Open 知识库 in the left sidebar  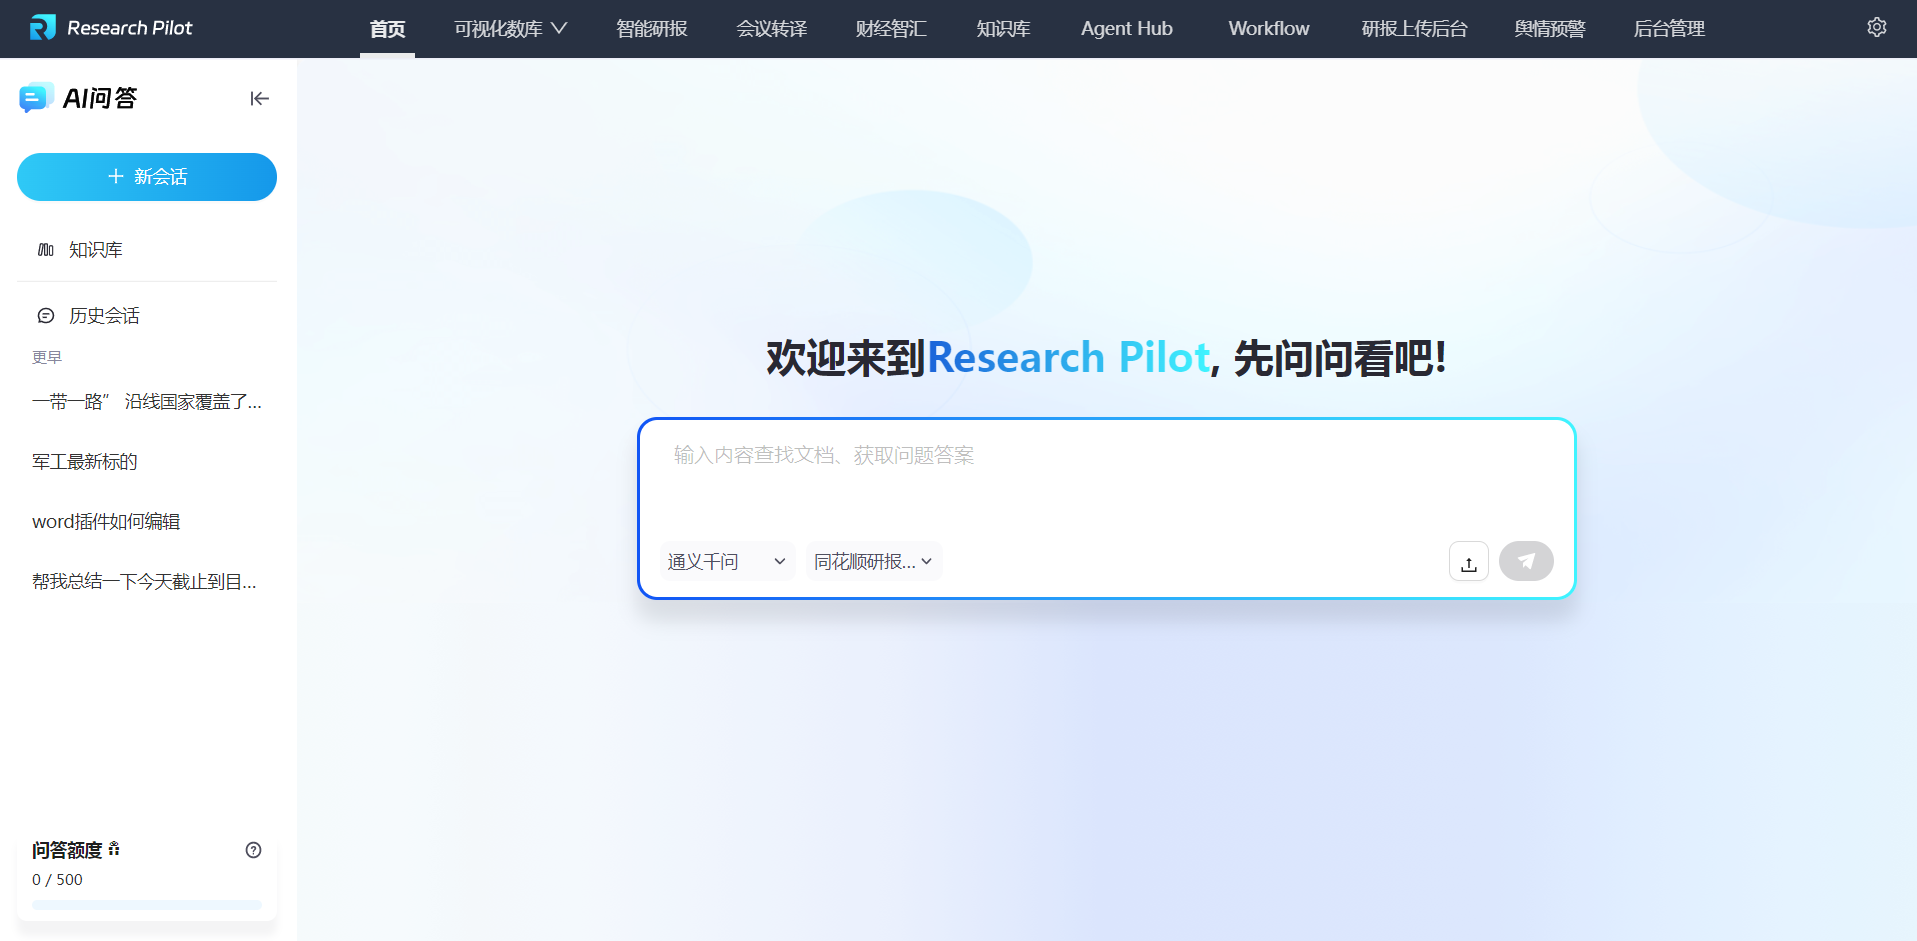coord(95,250)
